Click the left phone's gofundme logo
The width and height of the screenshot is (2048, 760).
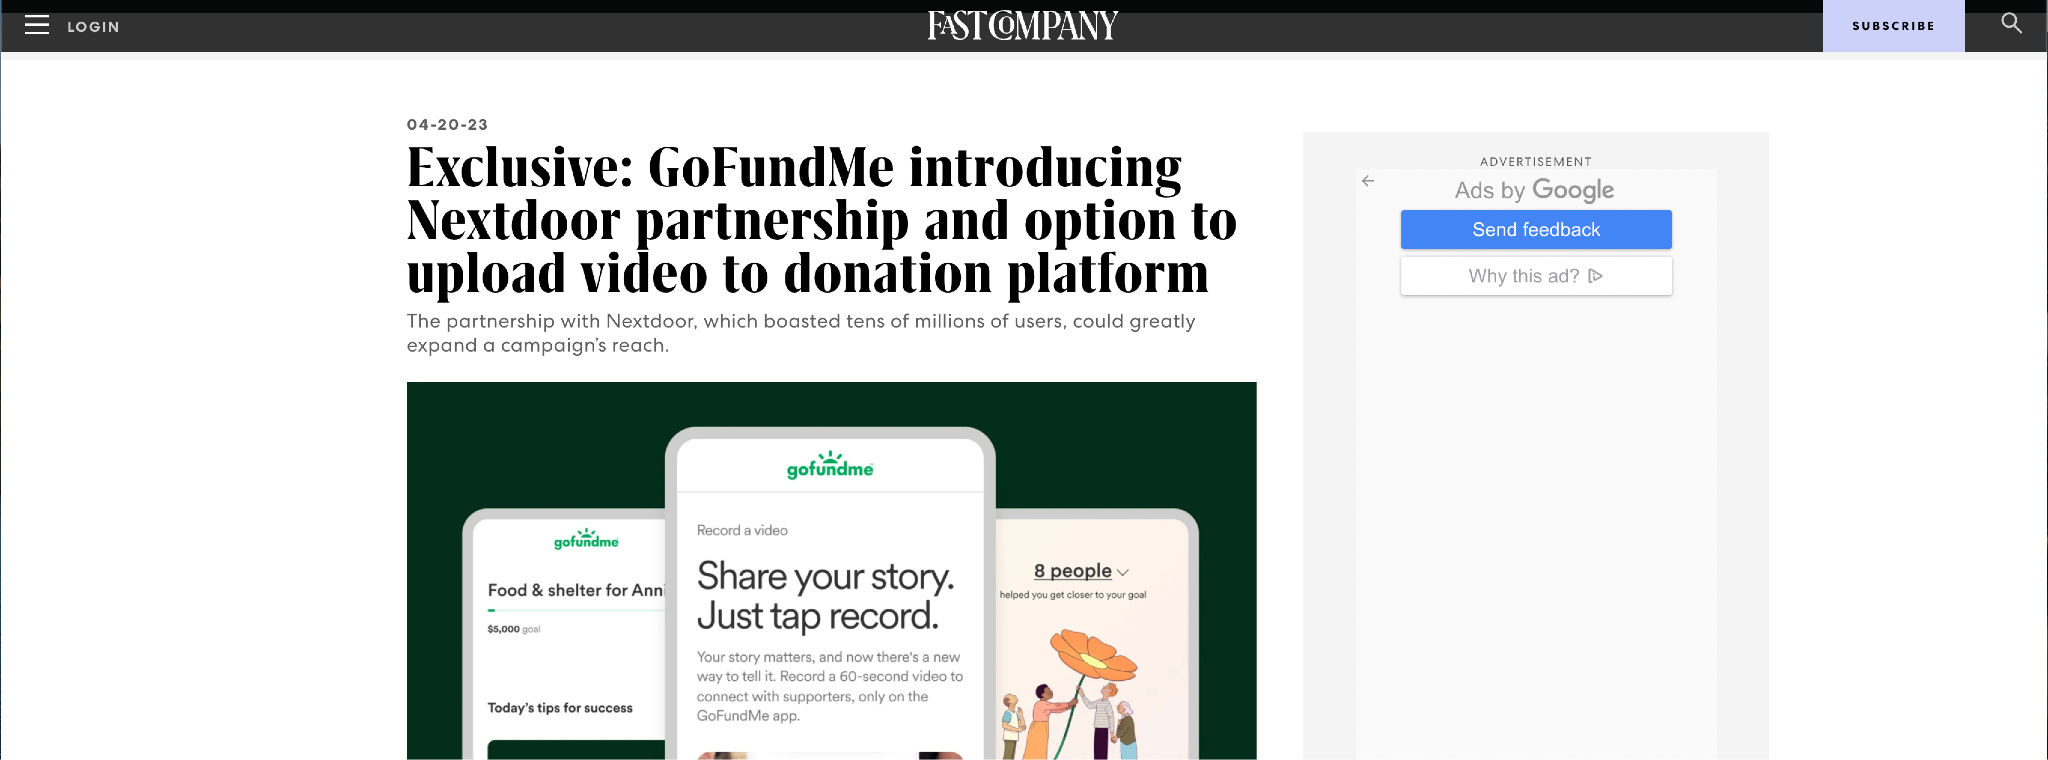[586, 539]
